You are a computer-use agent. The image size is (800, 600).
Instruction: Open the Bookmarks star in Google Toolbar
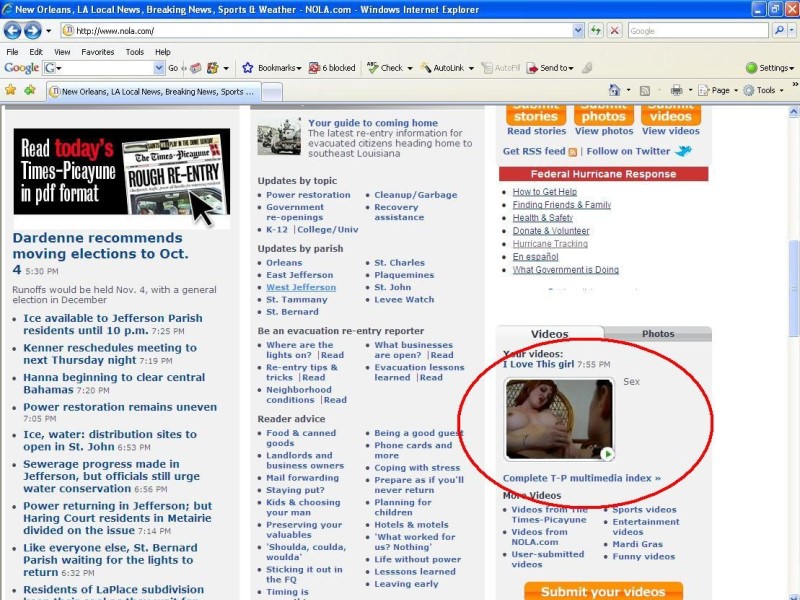click(x=247, y=68)
